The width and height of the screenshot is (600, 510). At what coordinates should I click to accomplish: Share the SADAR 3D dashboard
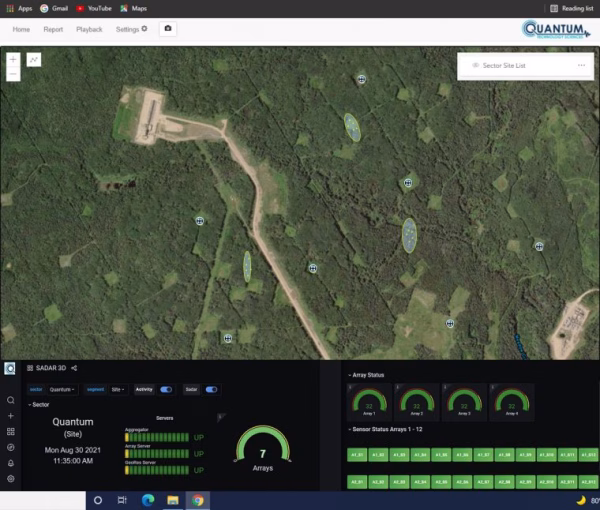(74, 368)
